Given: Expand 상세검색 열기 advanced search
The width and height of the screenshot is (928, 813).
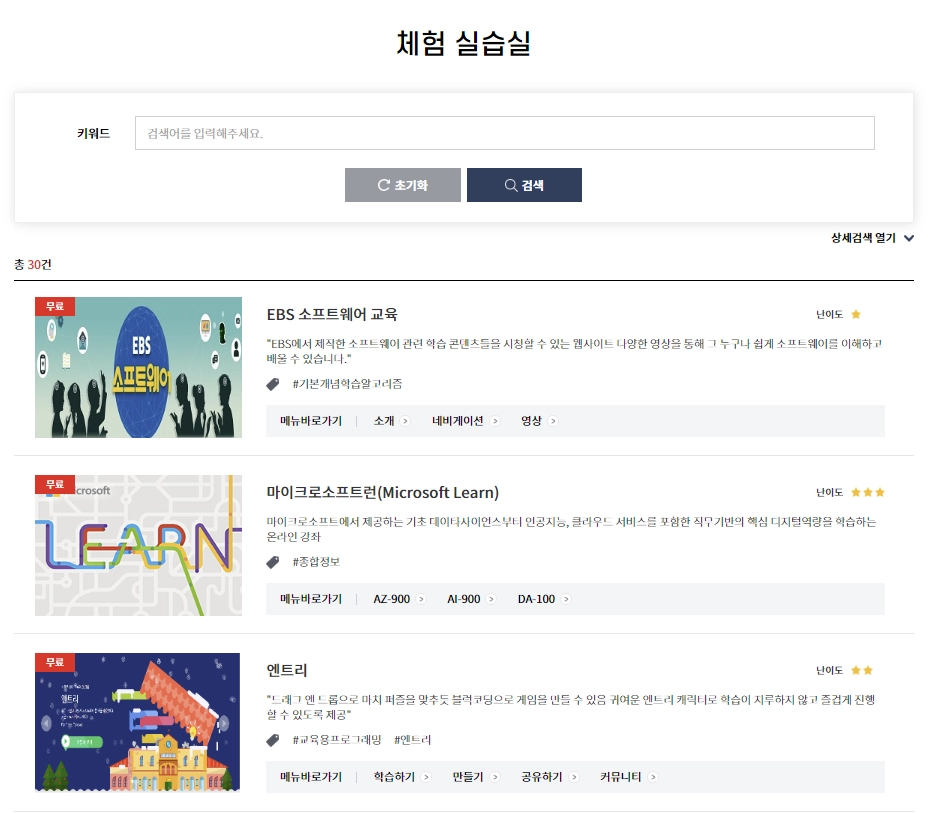Looking at the screenshot, I should point(872,238).
